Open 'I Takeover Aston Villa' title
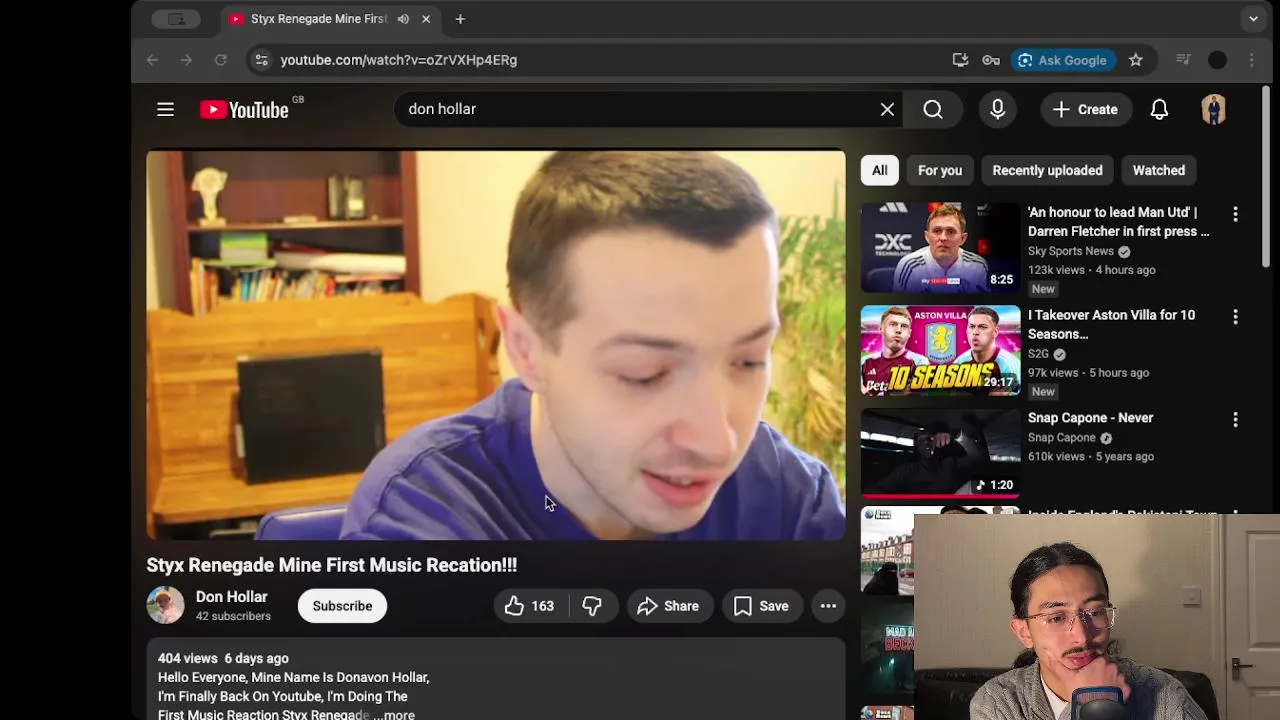Viewport: 1280px width, 720px height. (x=1111, y=324)
